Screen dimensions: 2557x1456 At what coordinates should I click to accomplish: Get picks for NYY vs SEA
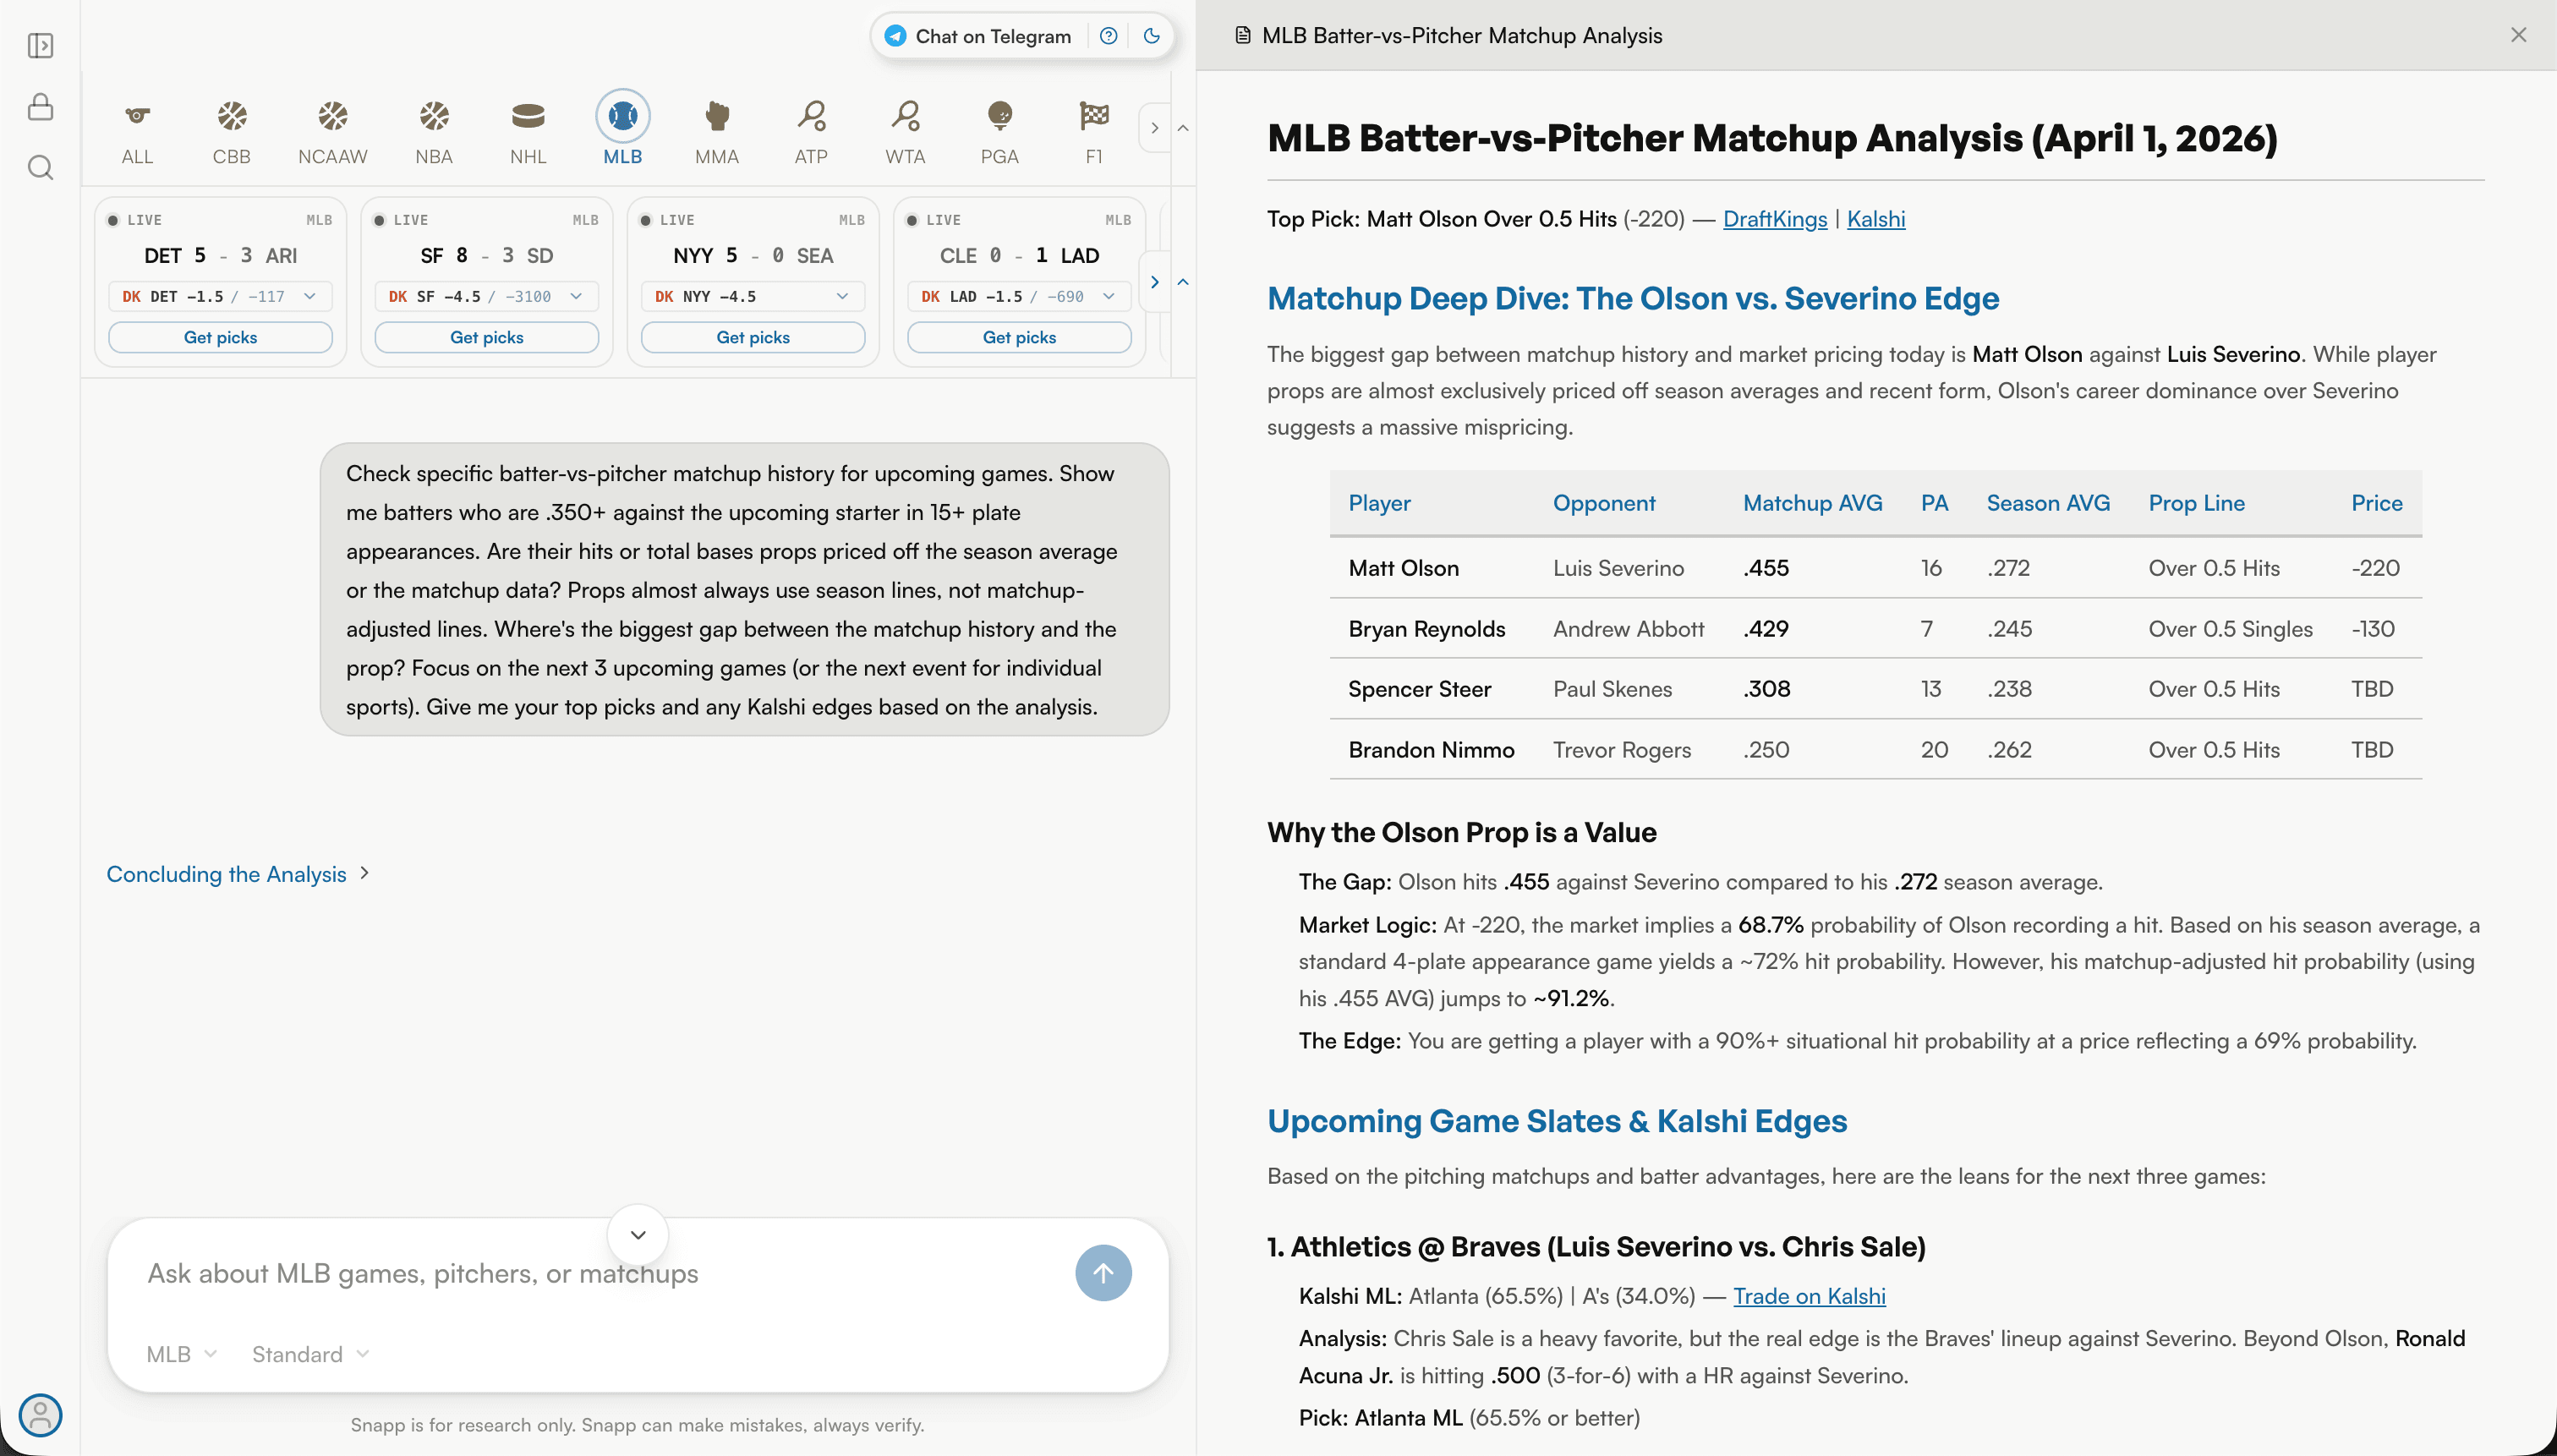tap(753, 337)
